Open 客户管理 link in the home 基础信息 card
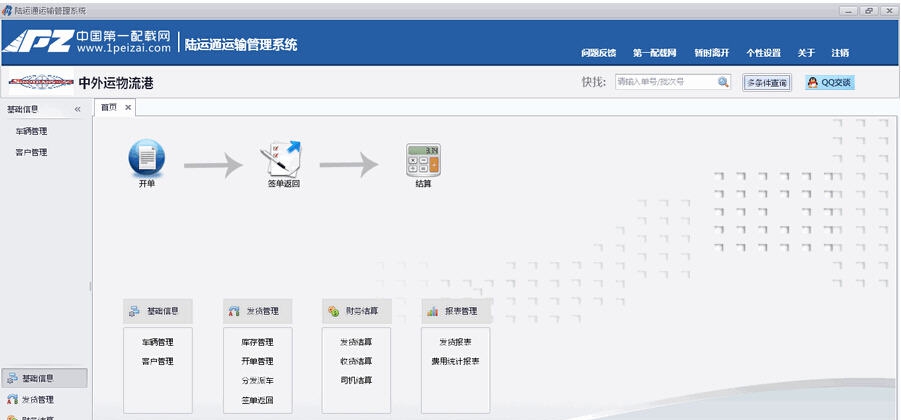 click(x=157, y=361)
